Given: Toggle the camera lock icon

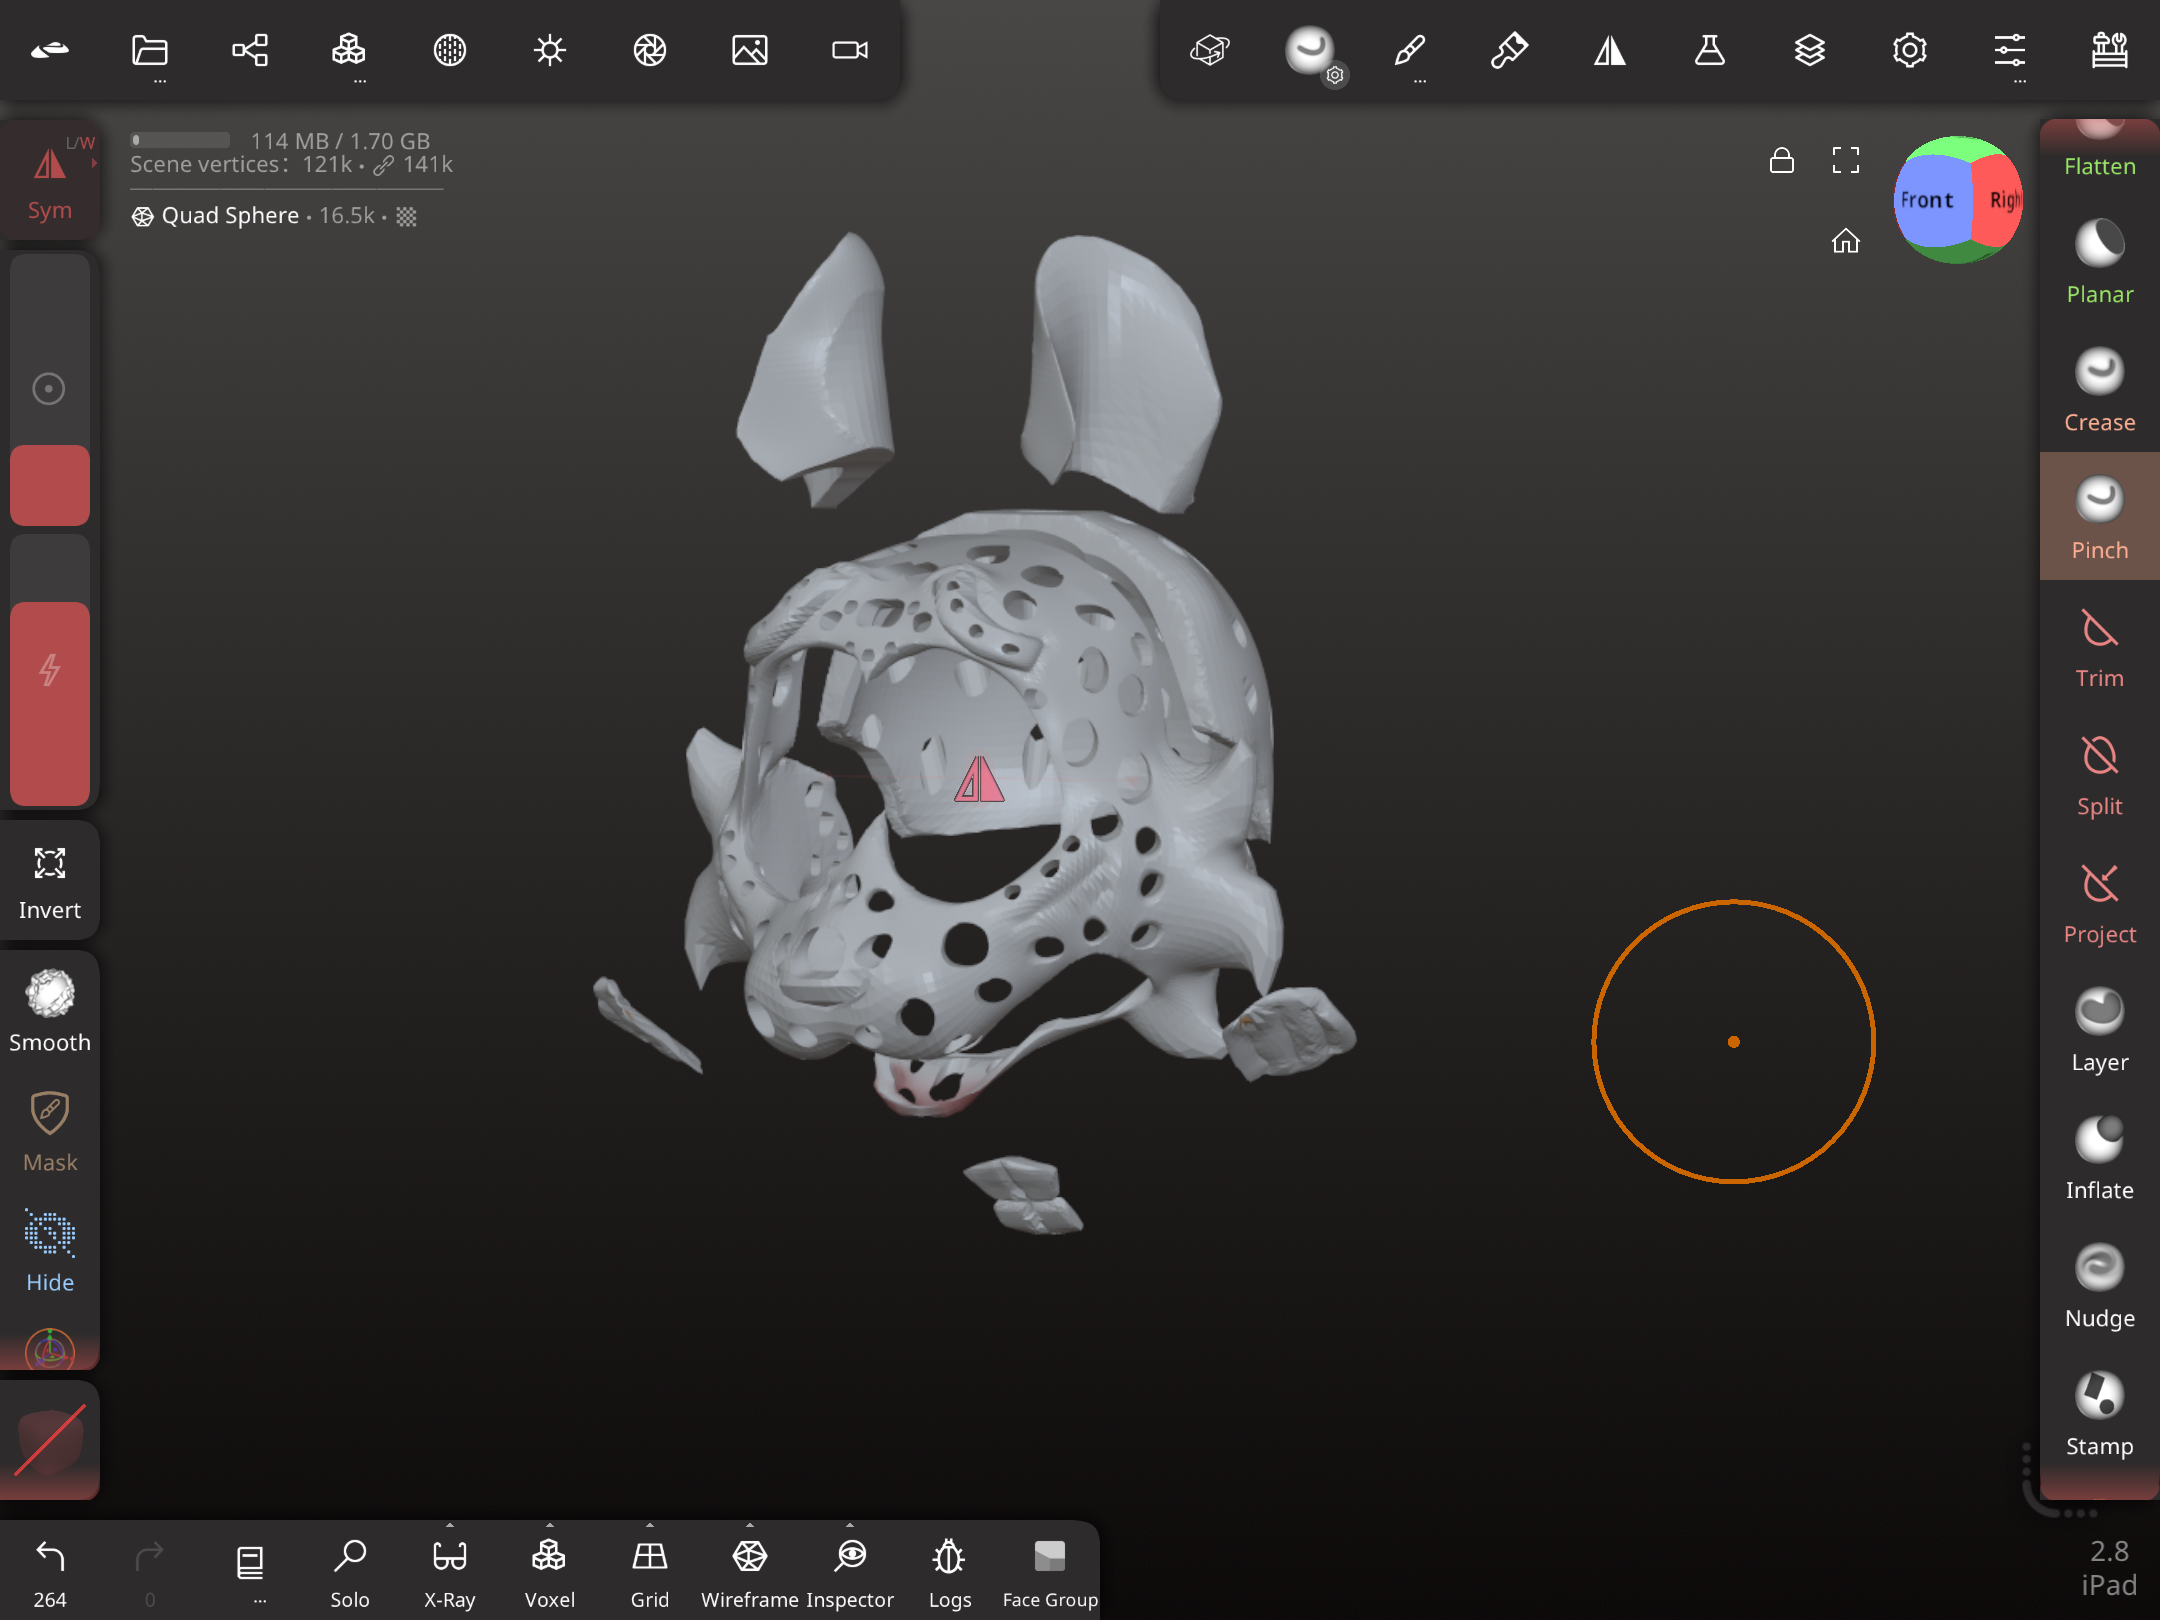Looking at the screenshot, I should [1782, 160].
